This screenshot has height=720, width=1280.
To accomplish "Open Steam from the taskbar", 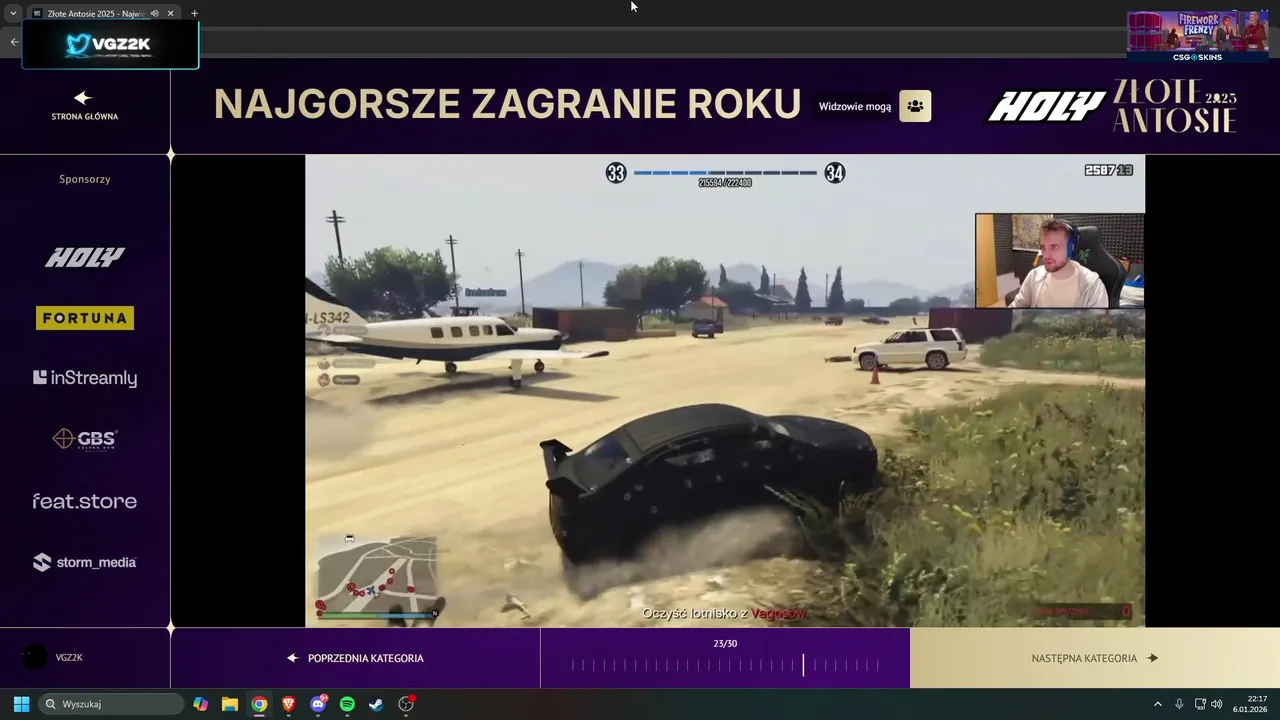I will pyautogui.click(x=376, y=704).
